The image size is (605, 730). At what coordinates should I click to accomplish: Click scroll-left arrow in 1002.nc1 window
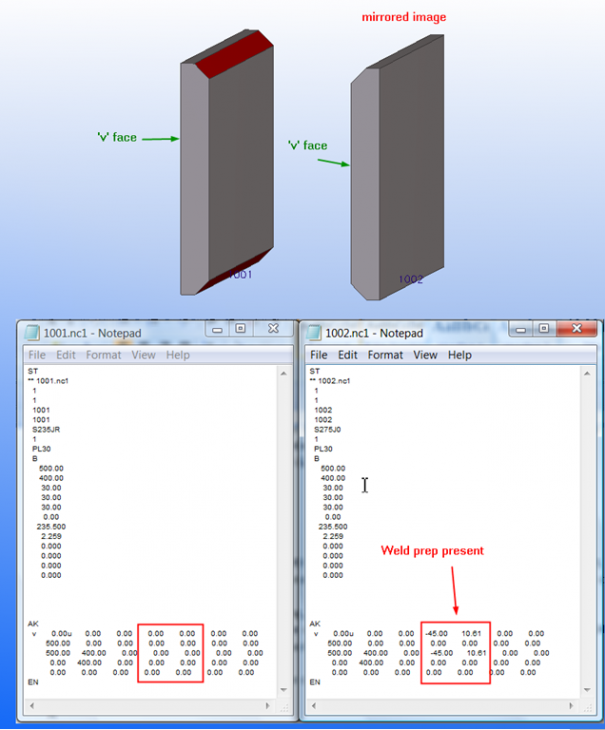(x=314, y=706)
